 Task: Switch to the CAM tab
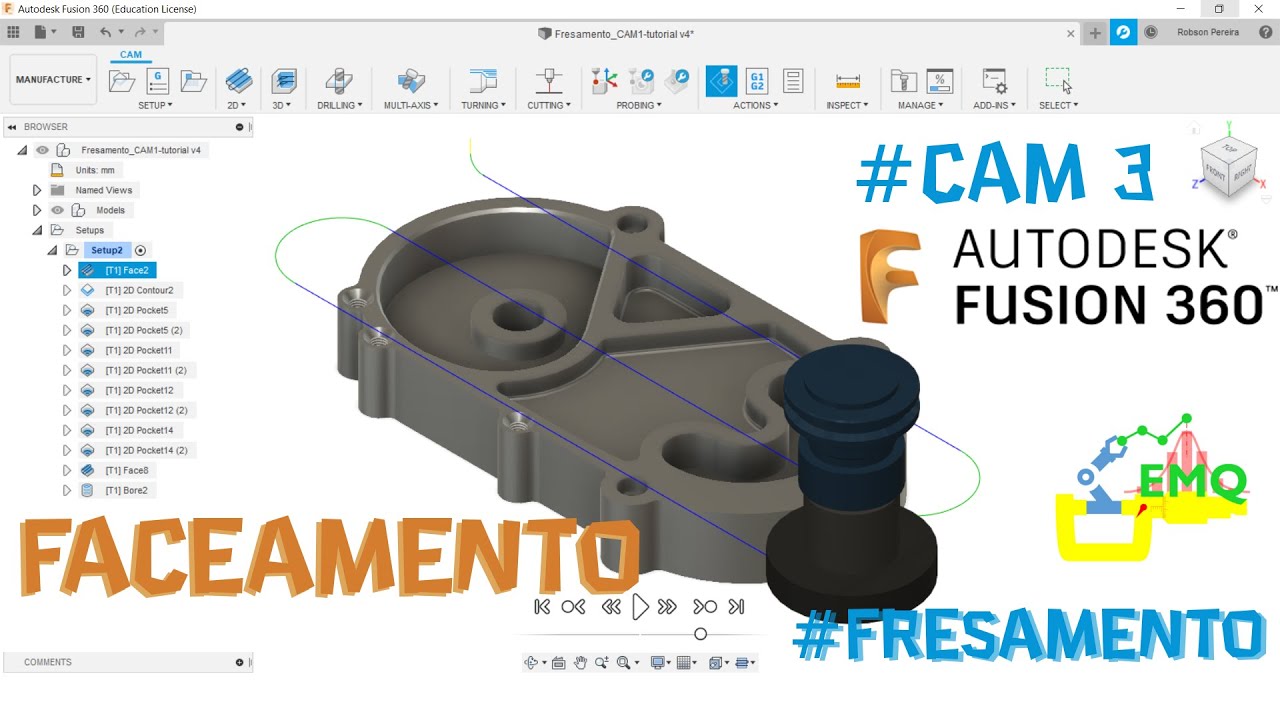tap(131, 55)
